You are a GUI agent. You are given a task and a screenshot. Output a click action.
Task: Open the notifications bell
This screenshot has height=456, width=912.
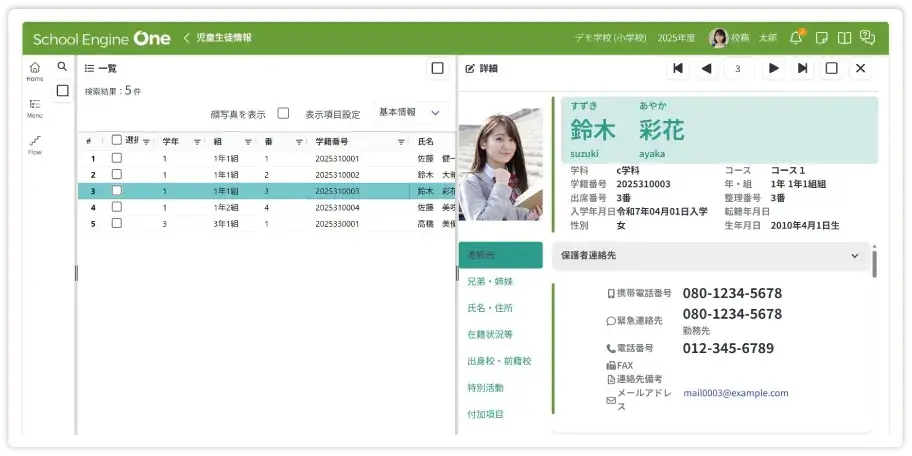point(796,38)
